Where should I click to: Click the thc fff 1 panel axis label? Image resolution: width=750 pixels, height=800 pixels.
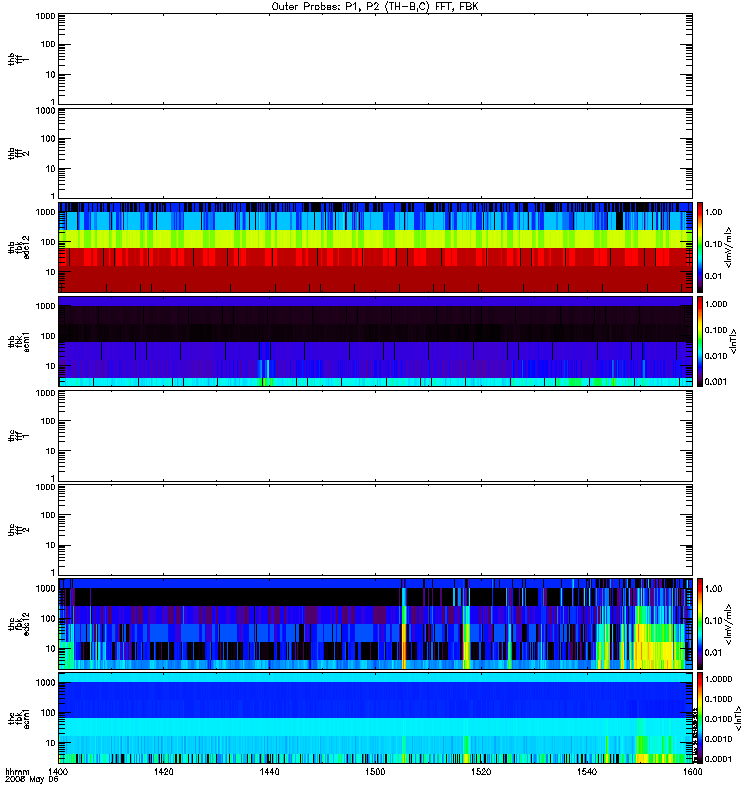click(x=18, y=436)
